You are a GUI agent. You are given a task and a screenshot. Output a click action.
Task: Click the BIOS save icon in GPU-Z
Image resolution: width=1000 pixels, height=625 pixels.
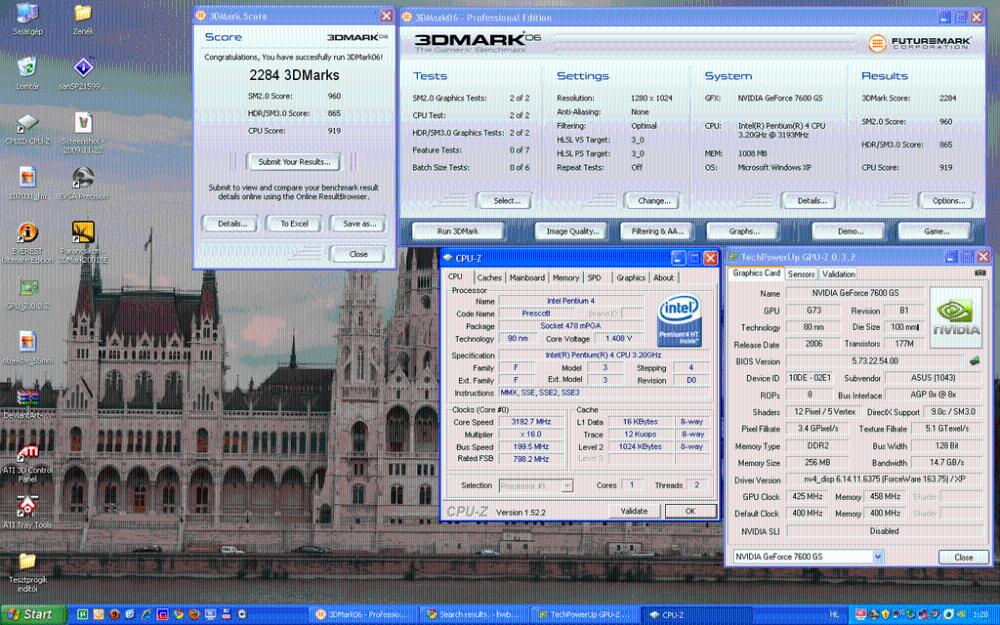[x=974, y=361]
